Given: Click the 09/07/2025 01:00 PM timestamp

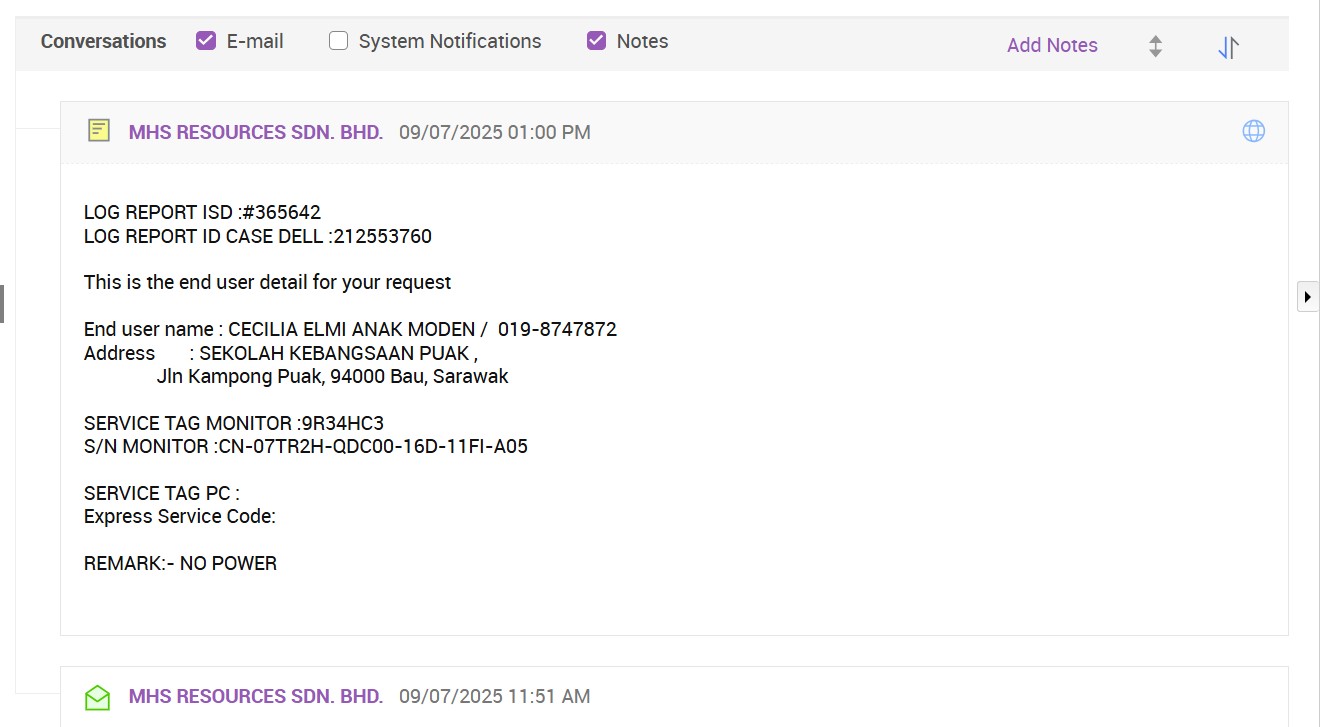Looking at the screenshot, I should click(x=494, y=132).
